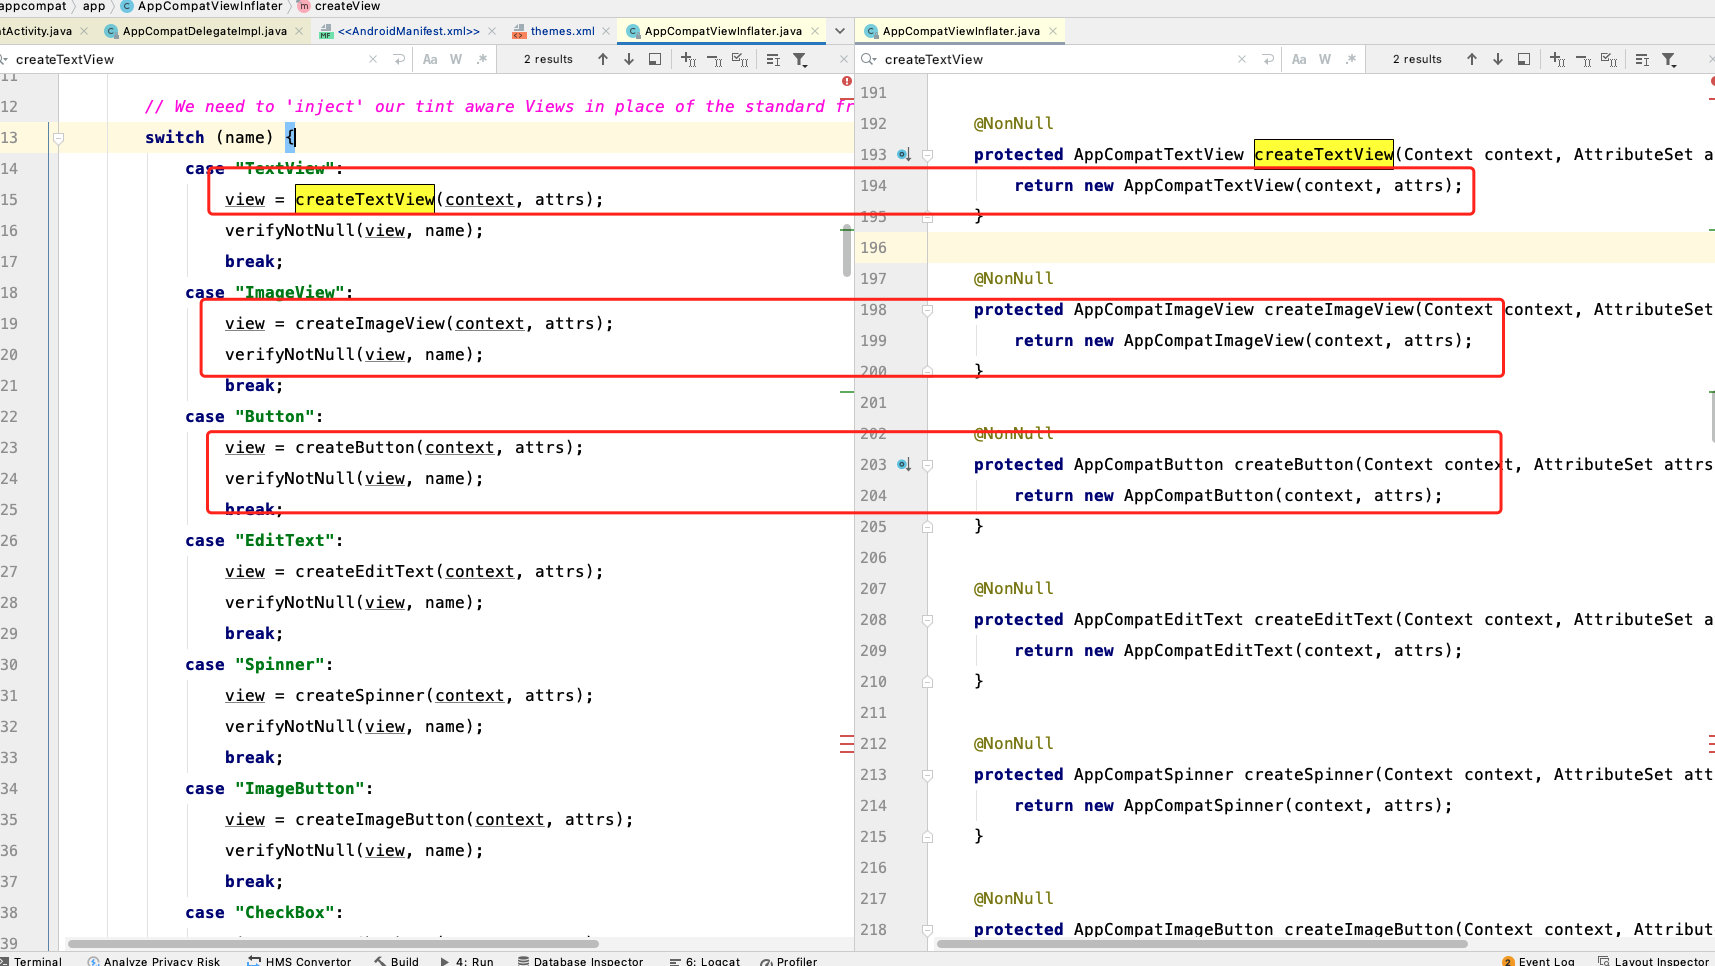Click app breadcrumb in navigation bar
Screen dimensions: 1715x966
point(94,6)
